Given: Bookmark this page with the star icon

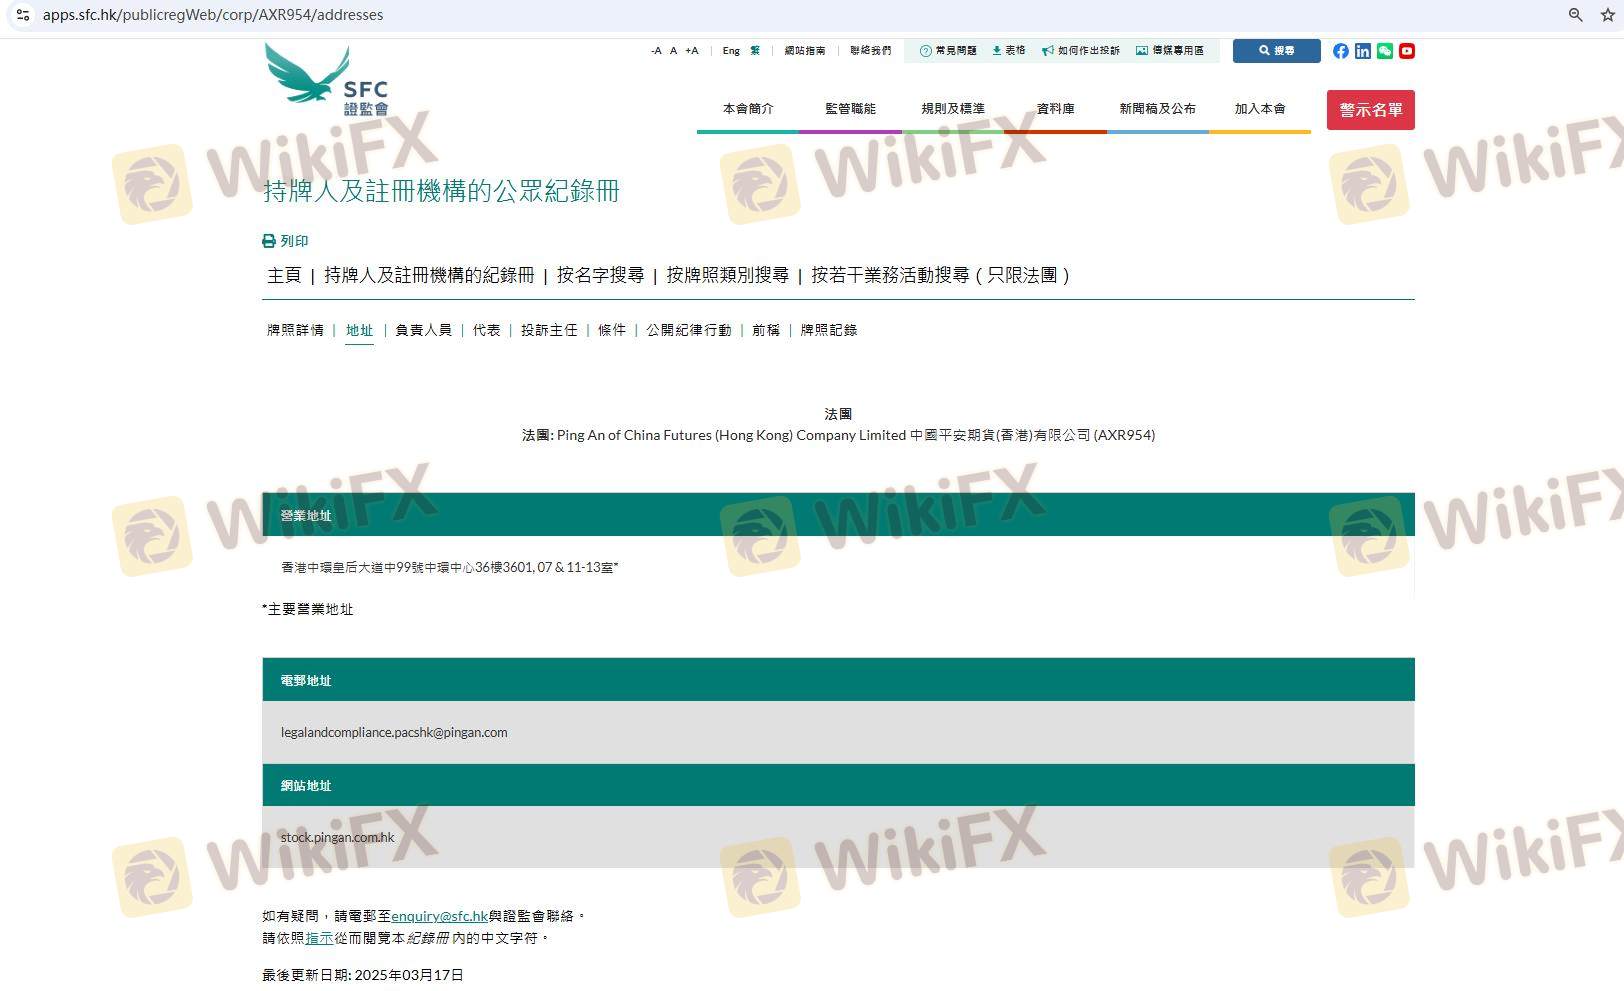Looking at the screenshot, I should [1608, 15].
